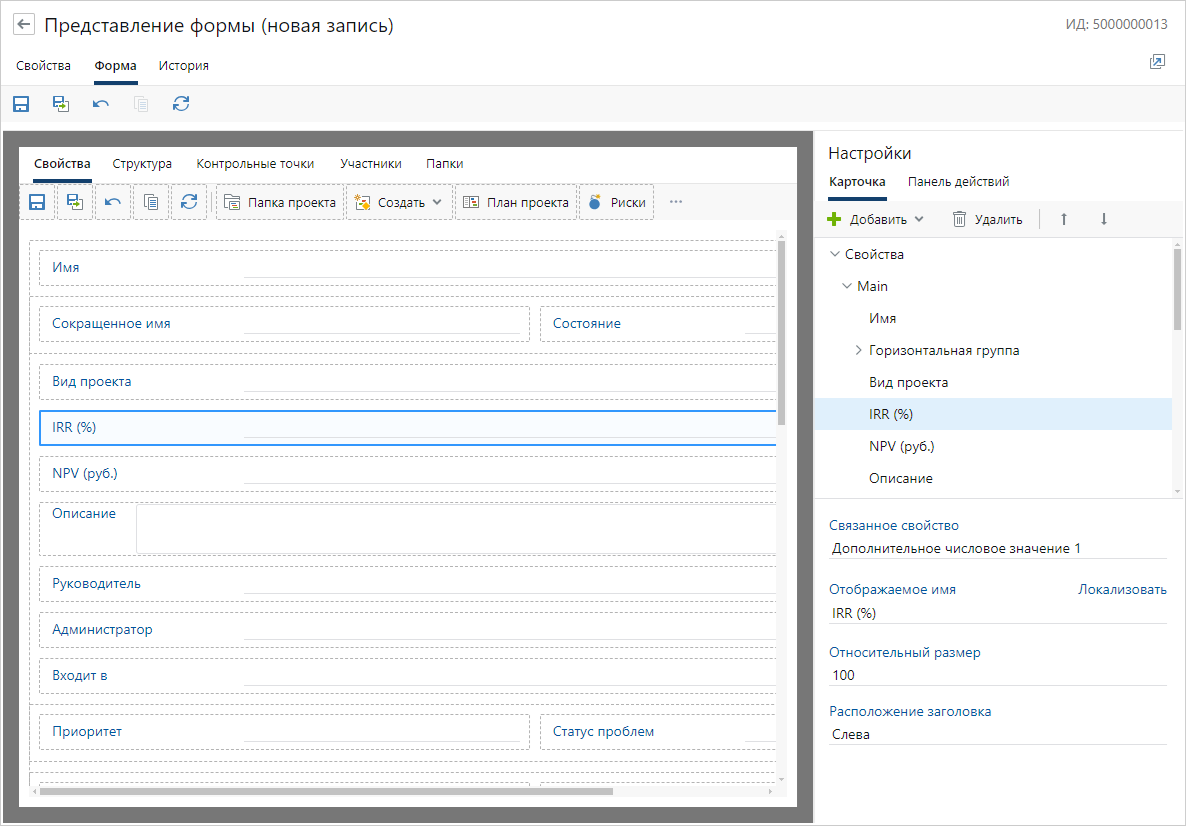
Task: Click the Описание text area
Action: pyautogui.click(x=456, y=529)
